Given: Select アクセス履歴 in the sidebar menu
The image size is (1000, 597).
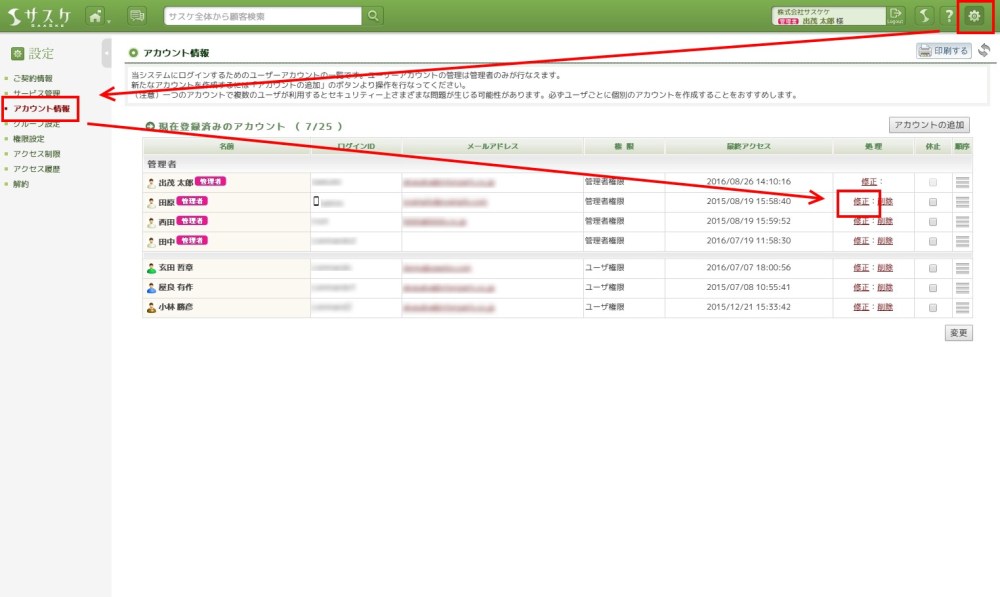Looking at the screenshot, I should [36, 169].
